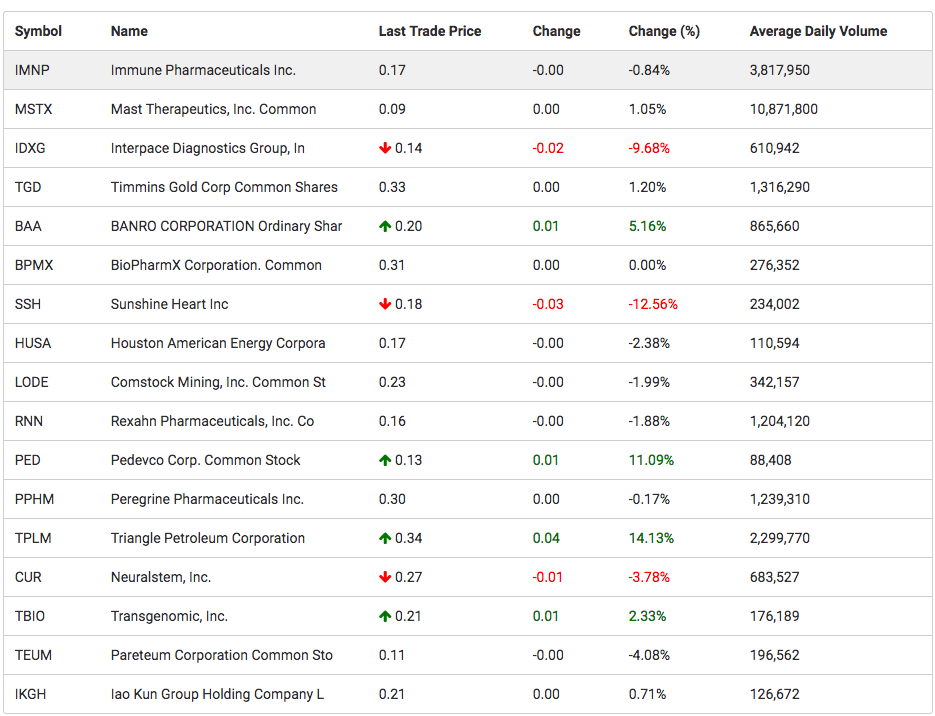Select the TBIO symbol
This screenshot has width=935, height=716.
point(30,616)
